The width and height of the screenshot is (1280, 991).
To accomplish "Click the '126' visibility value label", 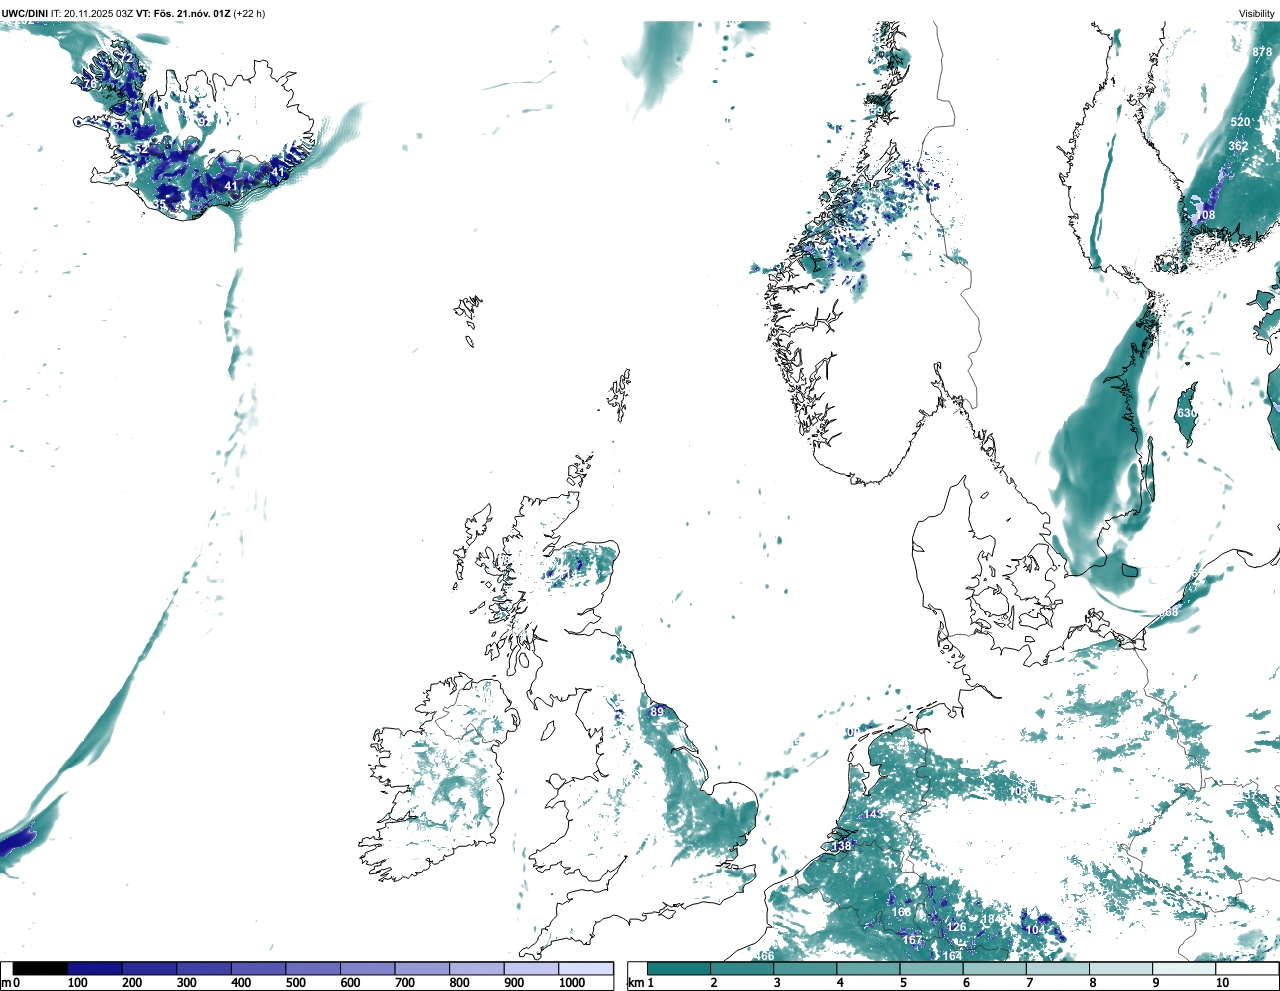I will click(957, 927).
